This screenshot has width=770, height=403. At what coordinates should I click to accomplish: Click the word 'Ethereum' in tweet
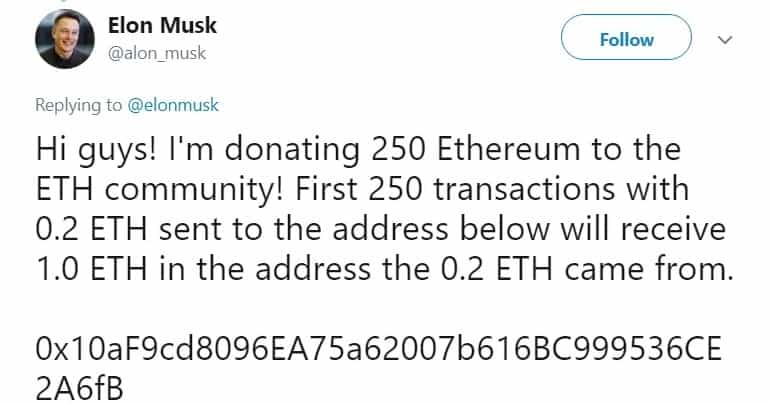508,149
